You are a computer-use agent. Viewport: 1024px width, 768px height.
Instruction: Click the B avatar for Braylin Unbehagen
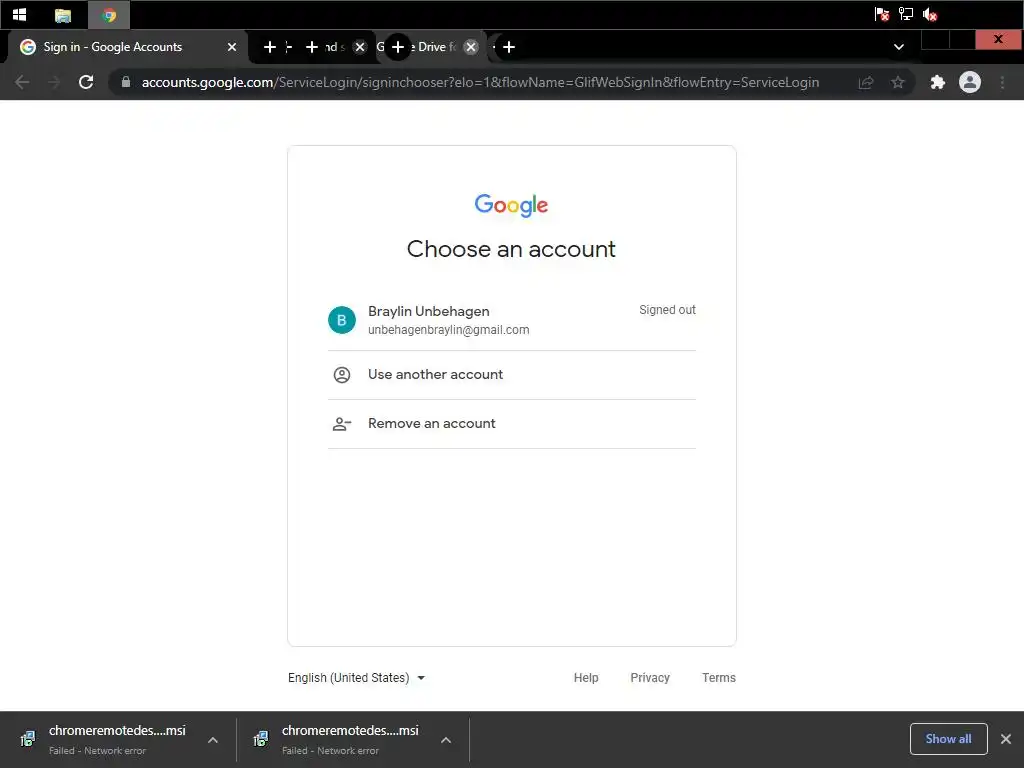point(342,320)
